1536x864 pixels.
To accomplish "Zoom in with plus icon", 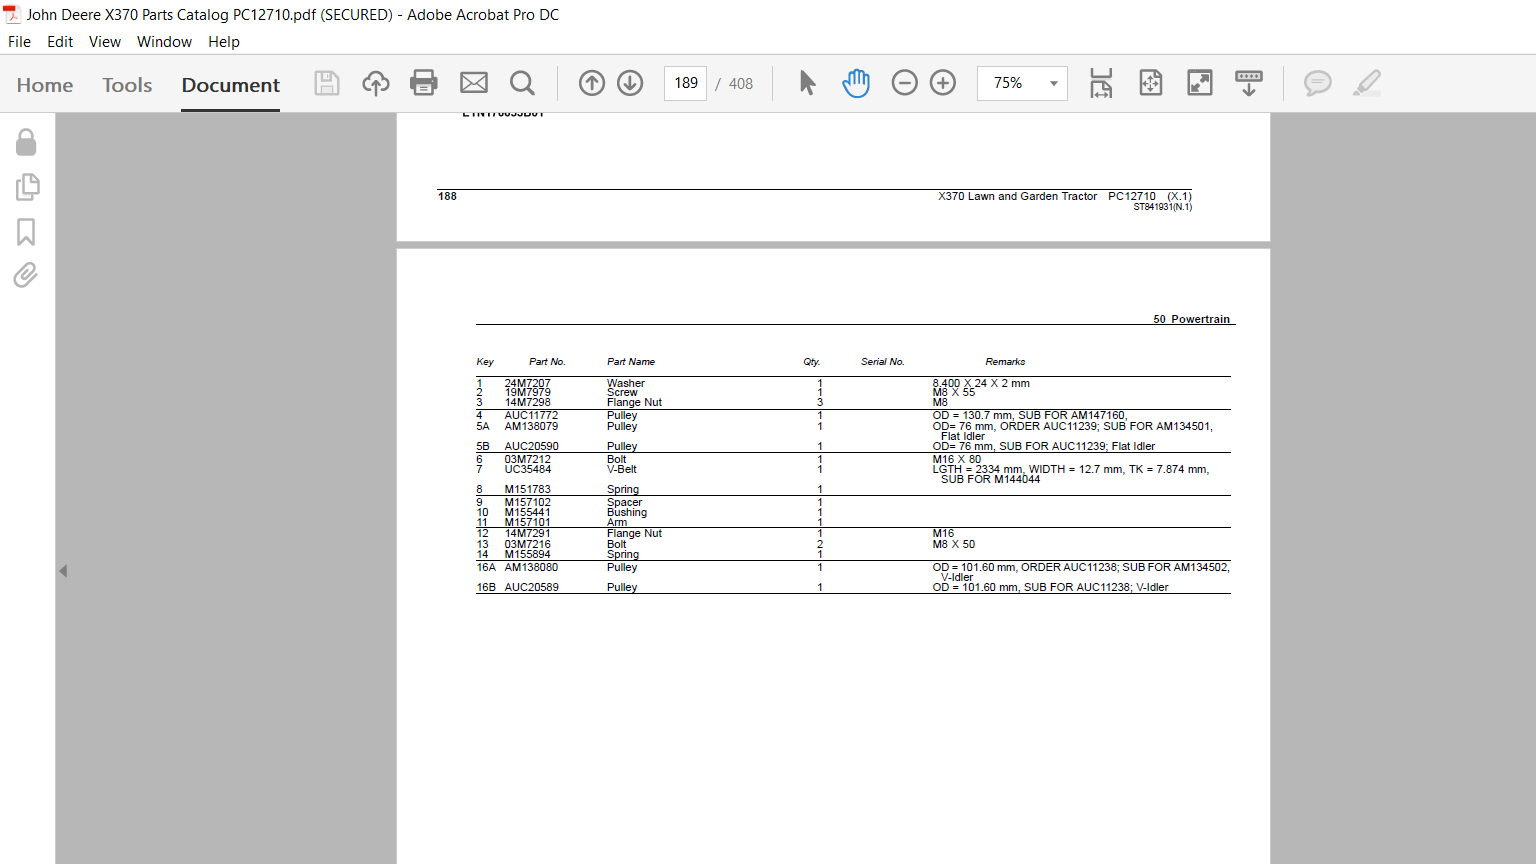I will tap(943, 83).
